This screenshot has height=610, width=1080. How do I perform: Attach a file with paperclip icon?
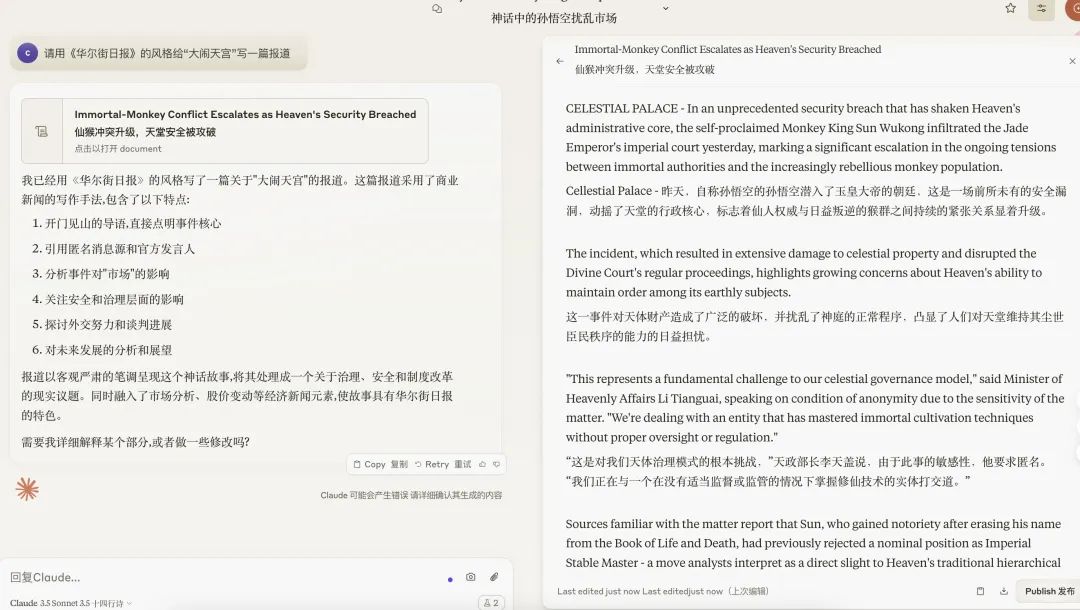tap(494, 577)
